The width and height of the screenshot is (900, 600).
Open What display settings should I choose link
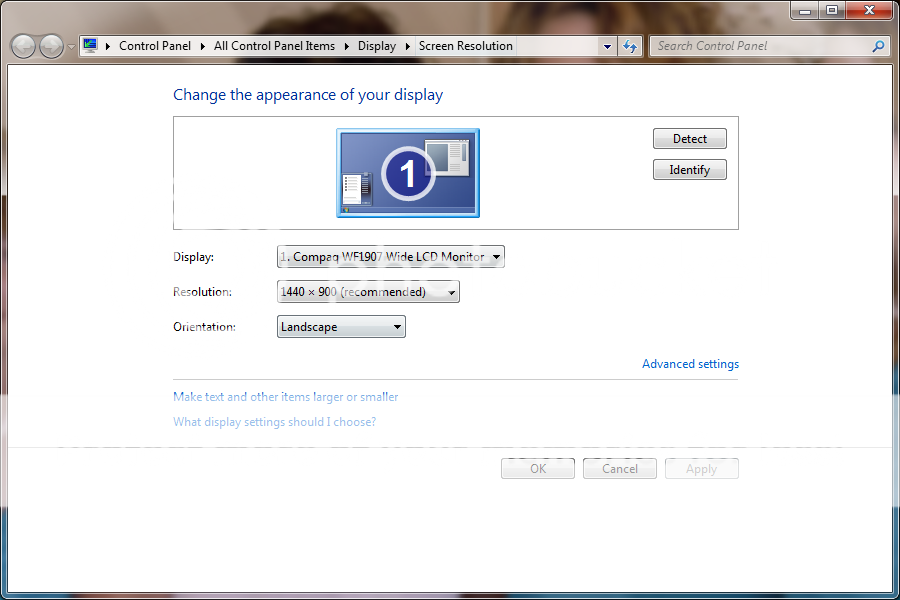(x=274, y=422)
